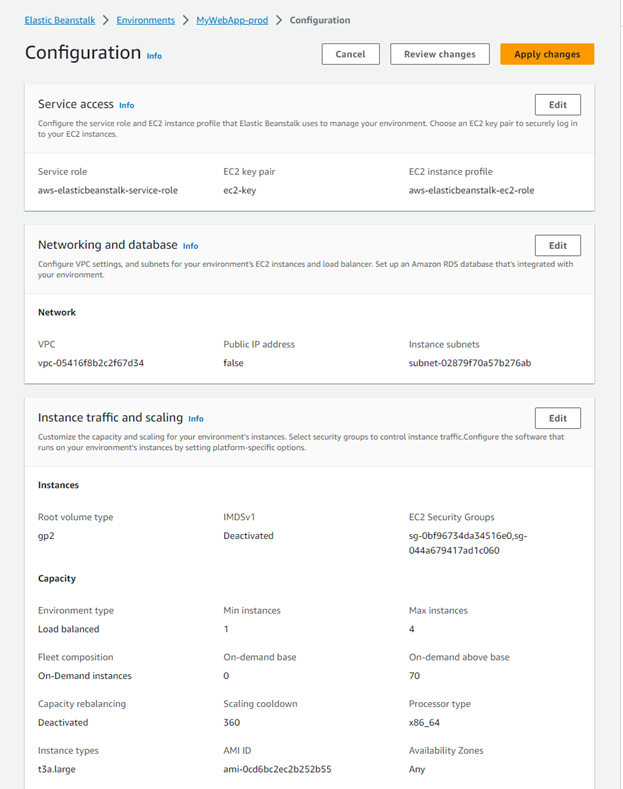
Task: Edit the Networking and database section
Action: [x=558, y=246]
